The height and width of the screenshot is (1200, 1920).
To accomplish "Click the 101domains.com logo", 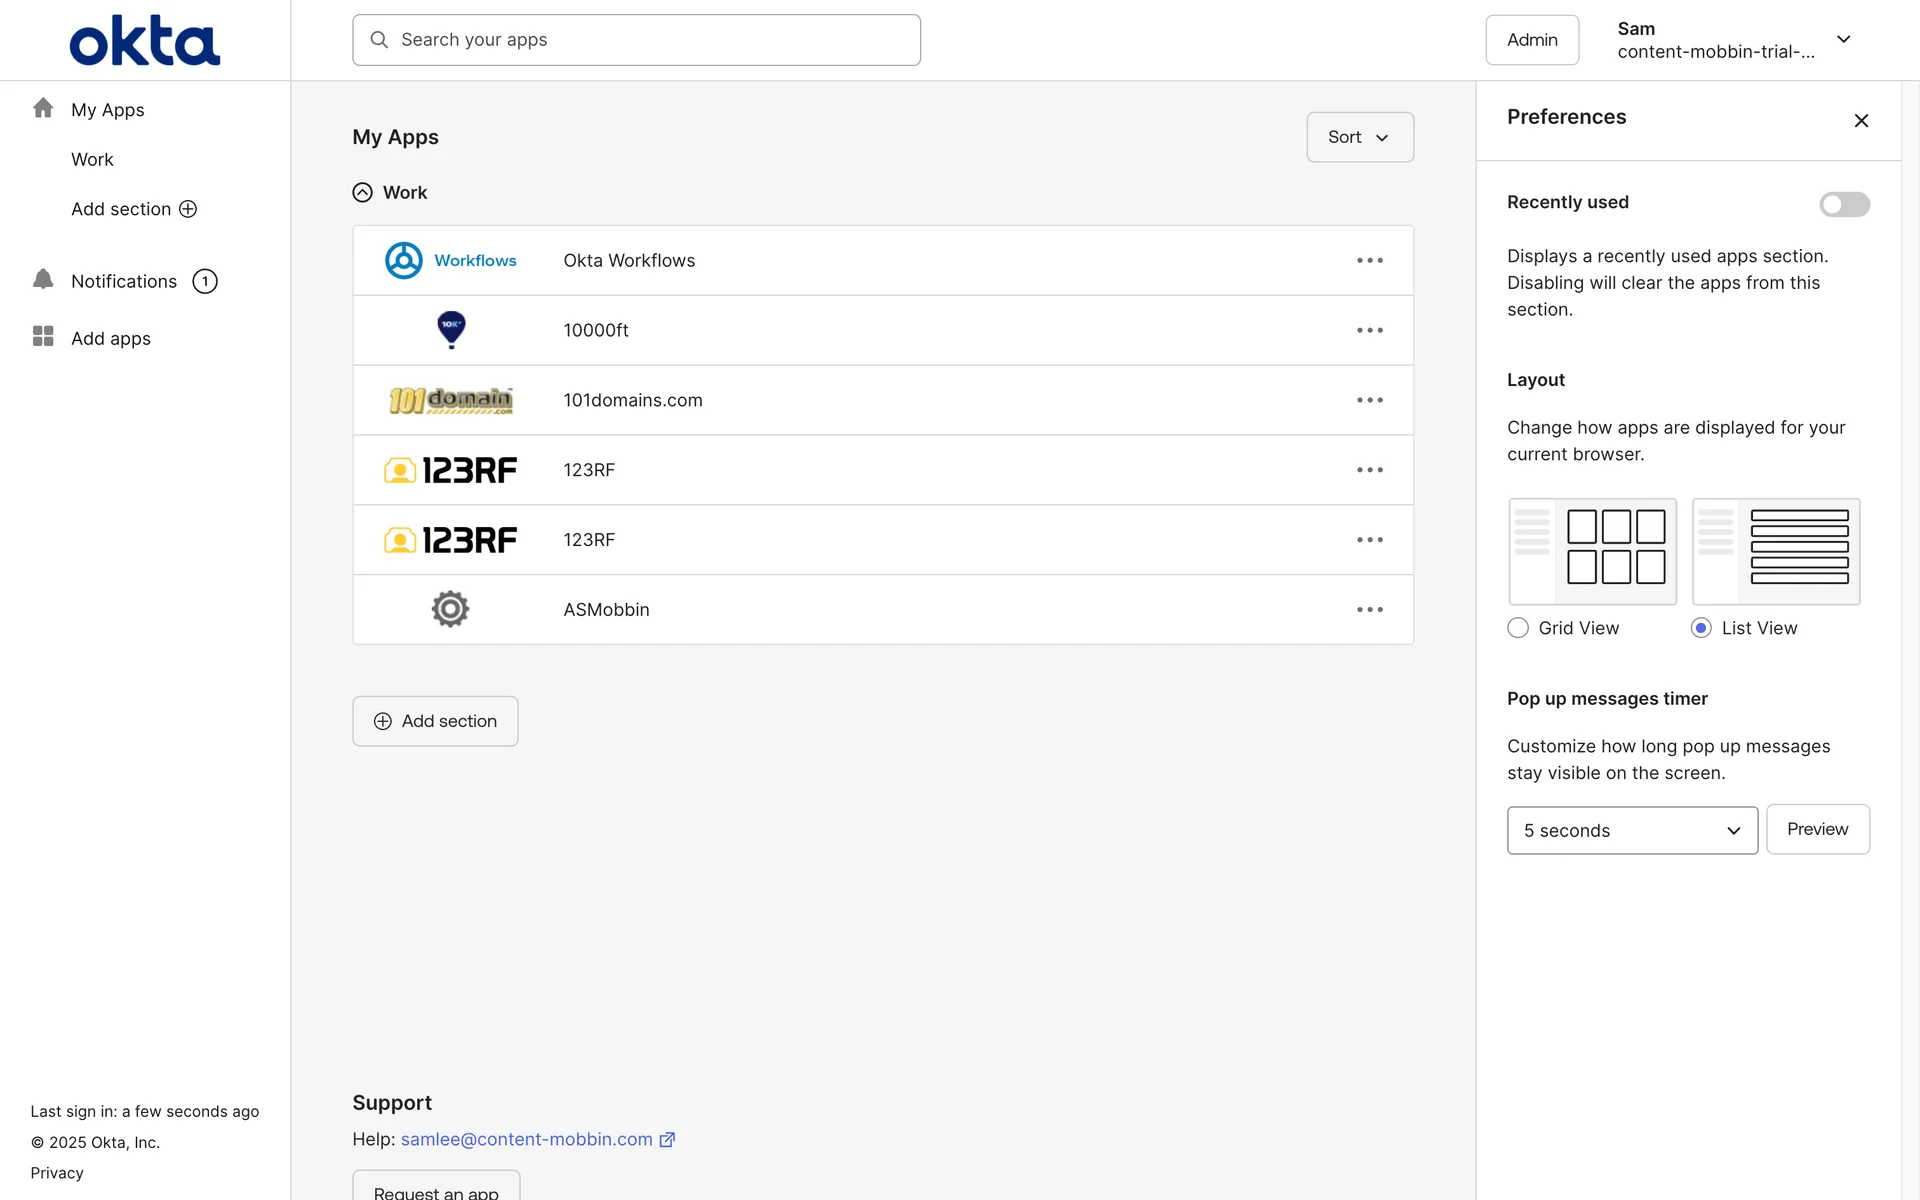I will coord(451,400).
